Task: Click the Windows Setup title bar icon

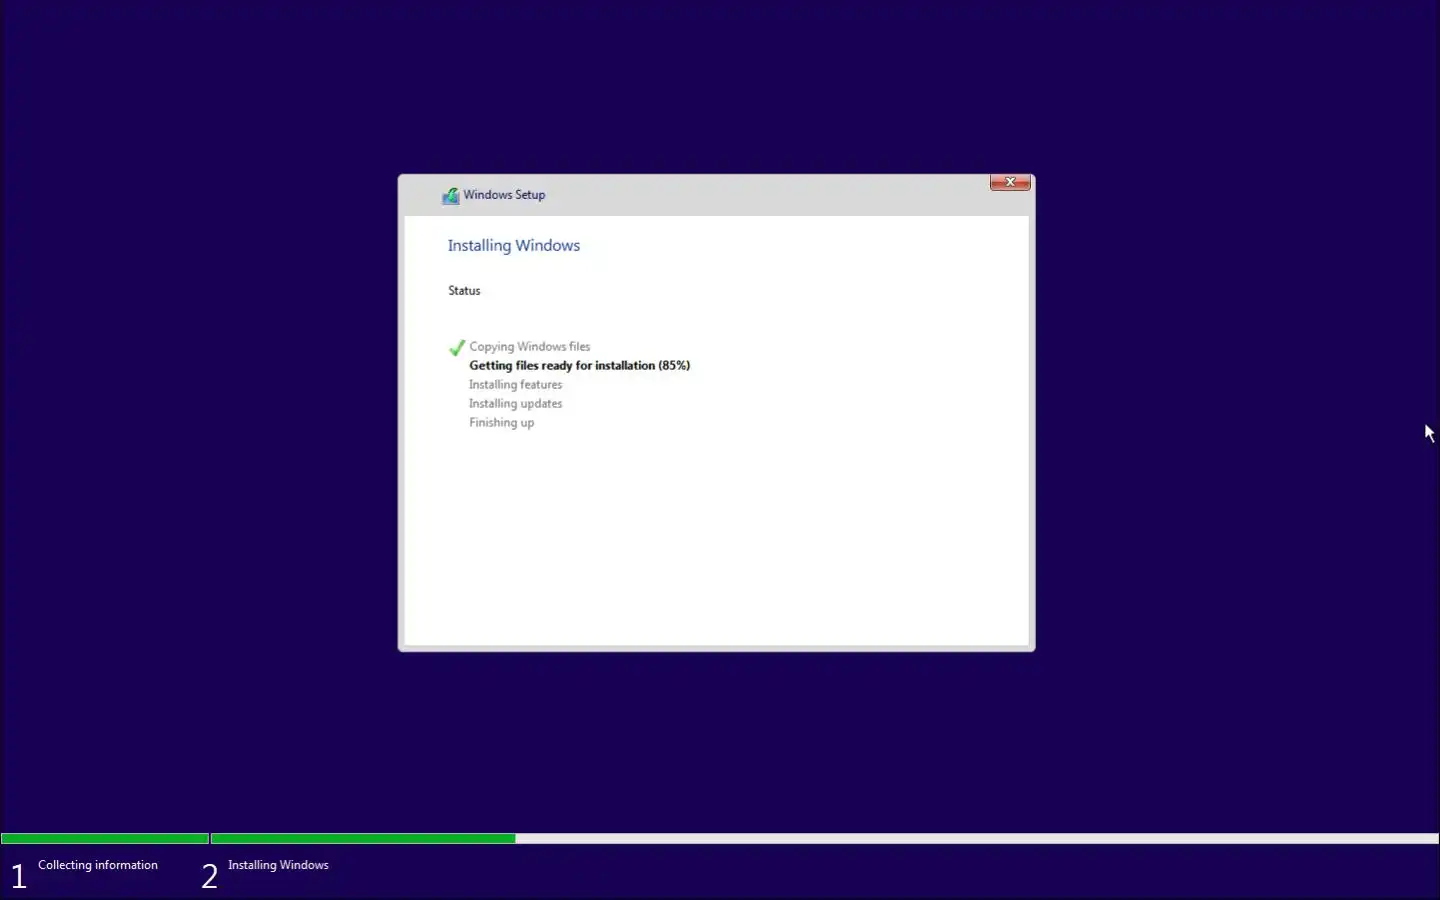Action: pyautogui.click(x=450, y=196)
